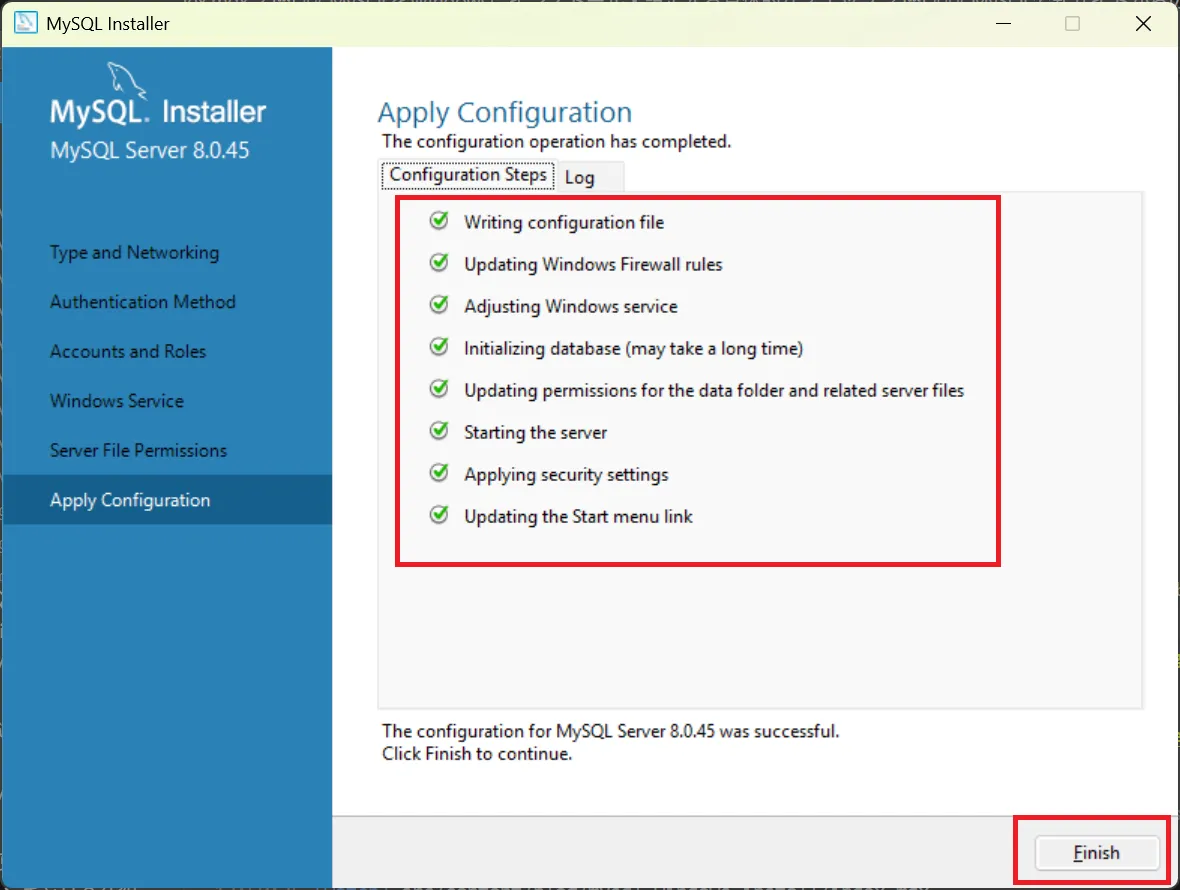Click 'Click Finish to continue.' message
Image resolution: width=1180 pixels, height=890 pixels.
476,754
